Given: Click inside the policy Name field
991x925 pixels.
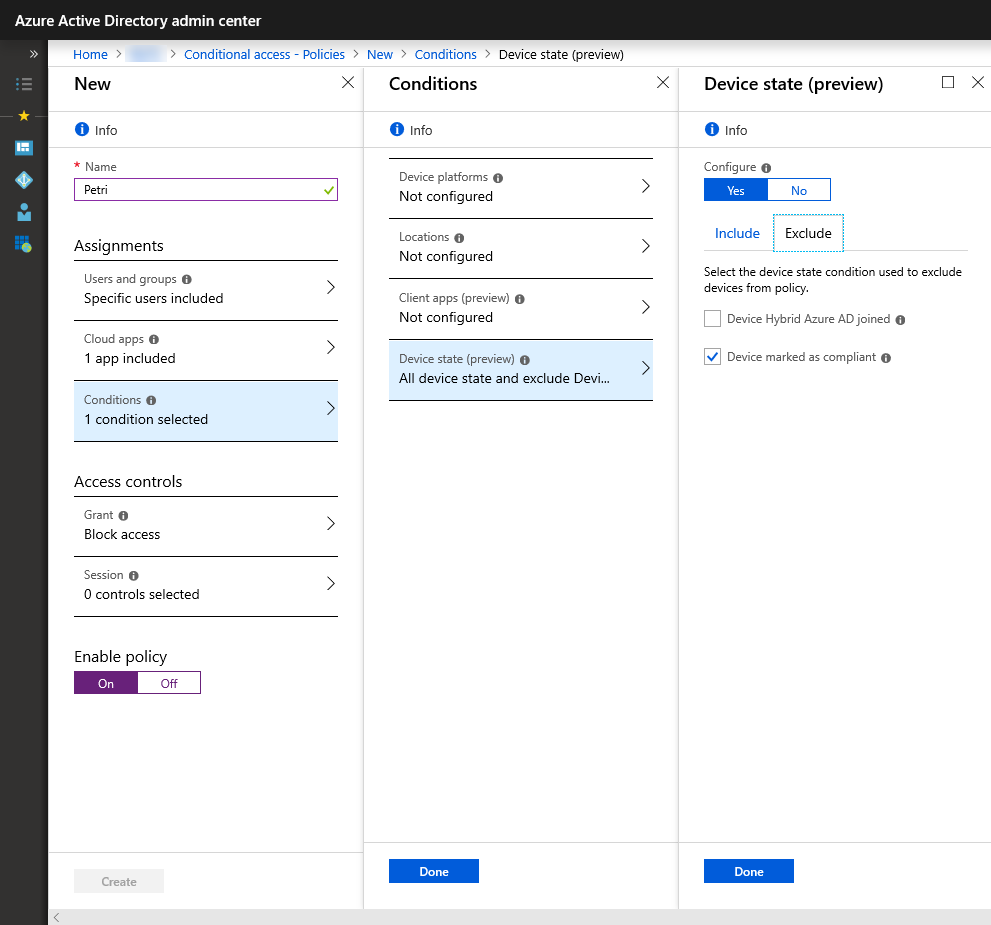Looking at the screenshot, I should pos(205,188).
